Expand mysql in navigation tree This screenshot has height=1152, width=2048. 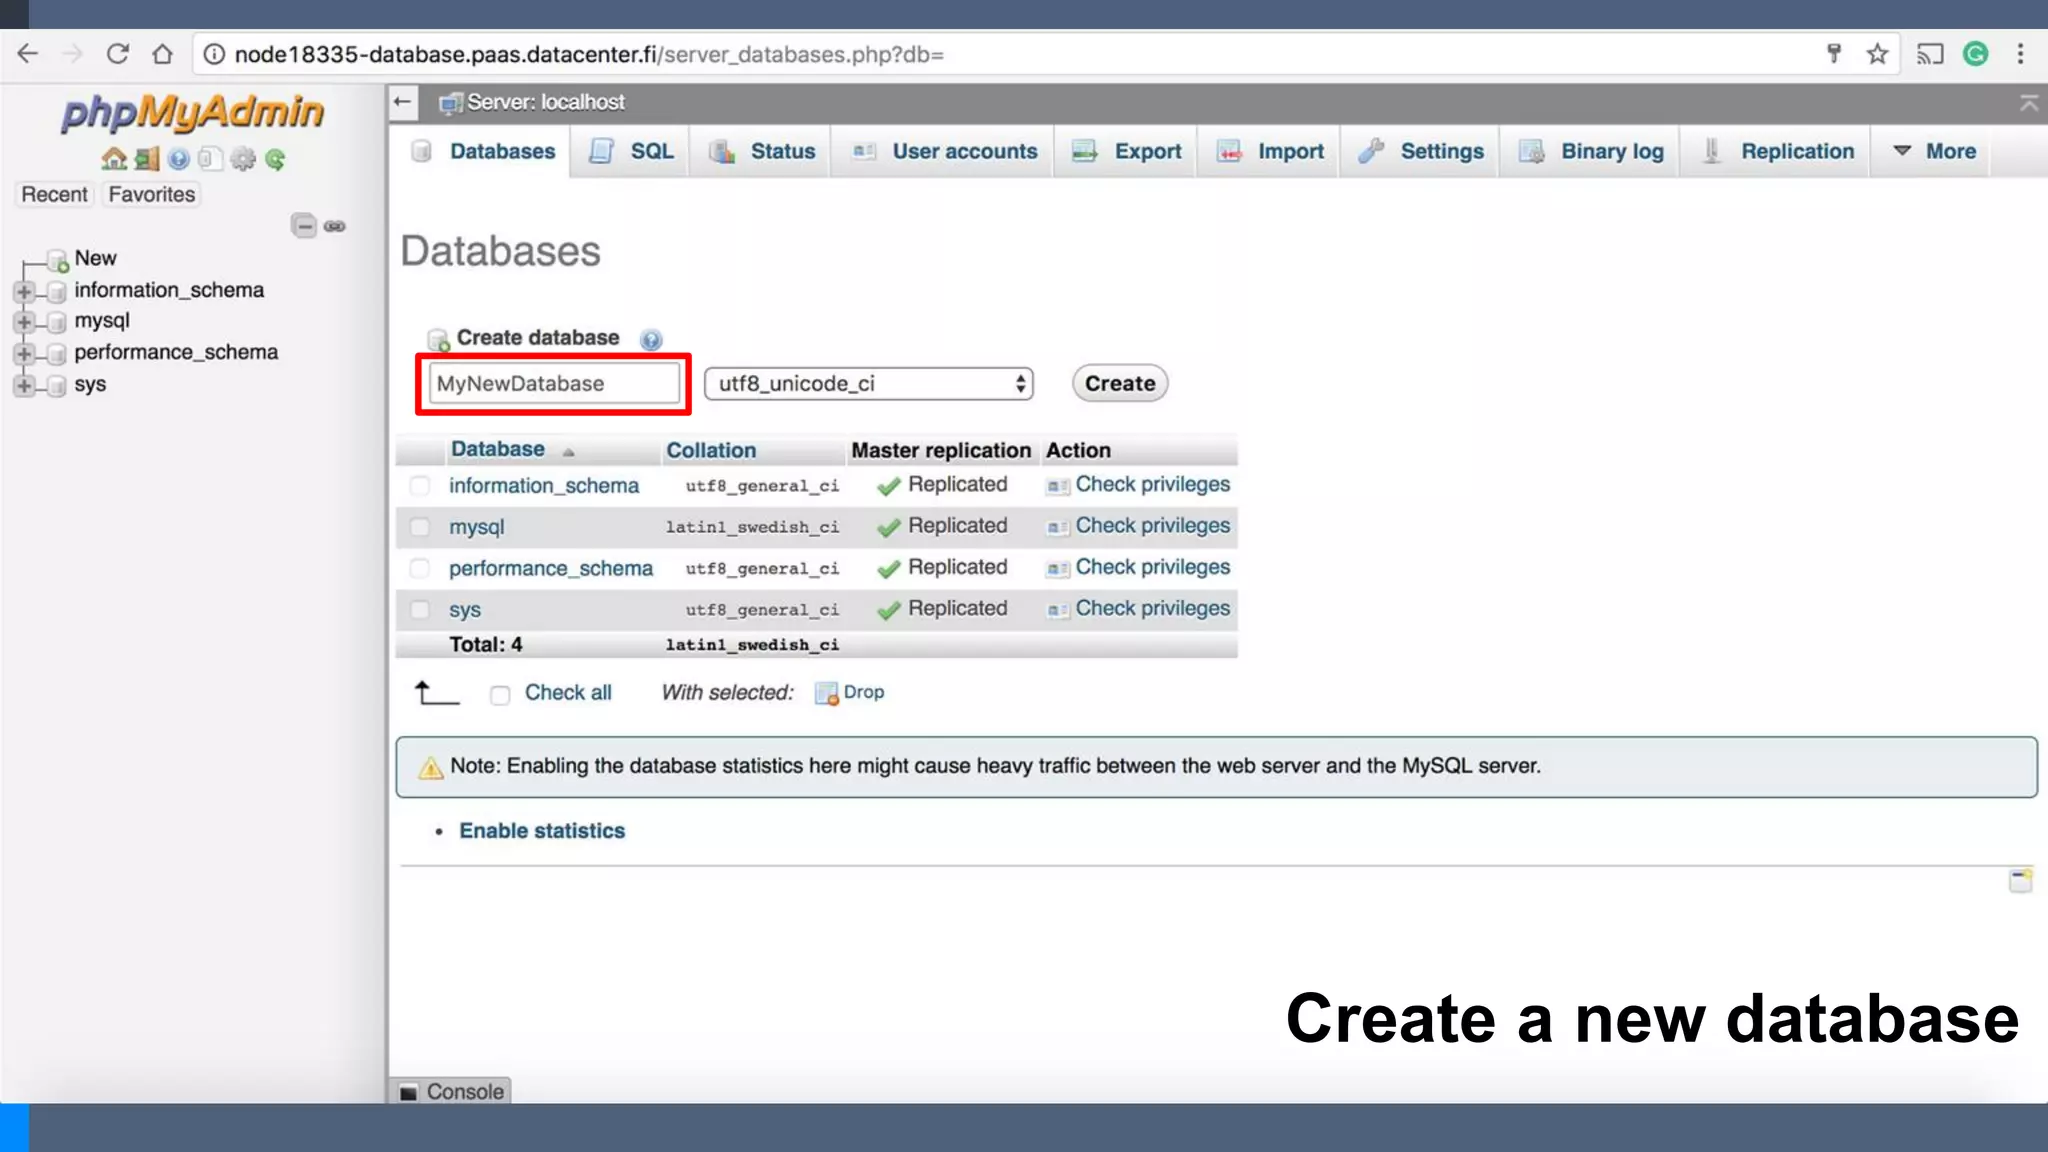point(23,322)
